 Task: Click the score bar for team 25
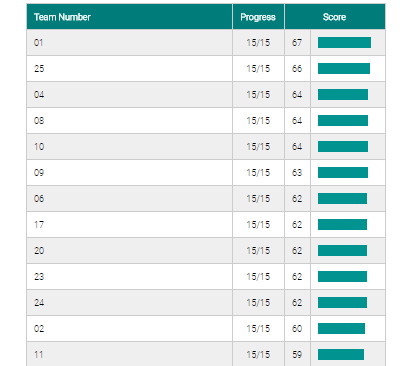coord(344,68)
